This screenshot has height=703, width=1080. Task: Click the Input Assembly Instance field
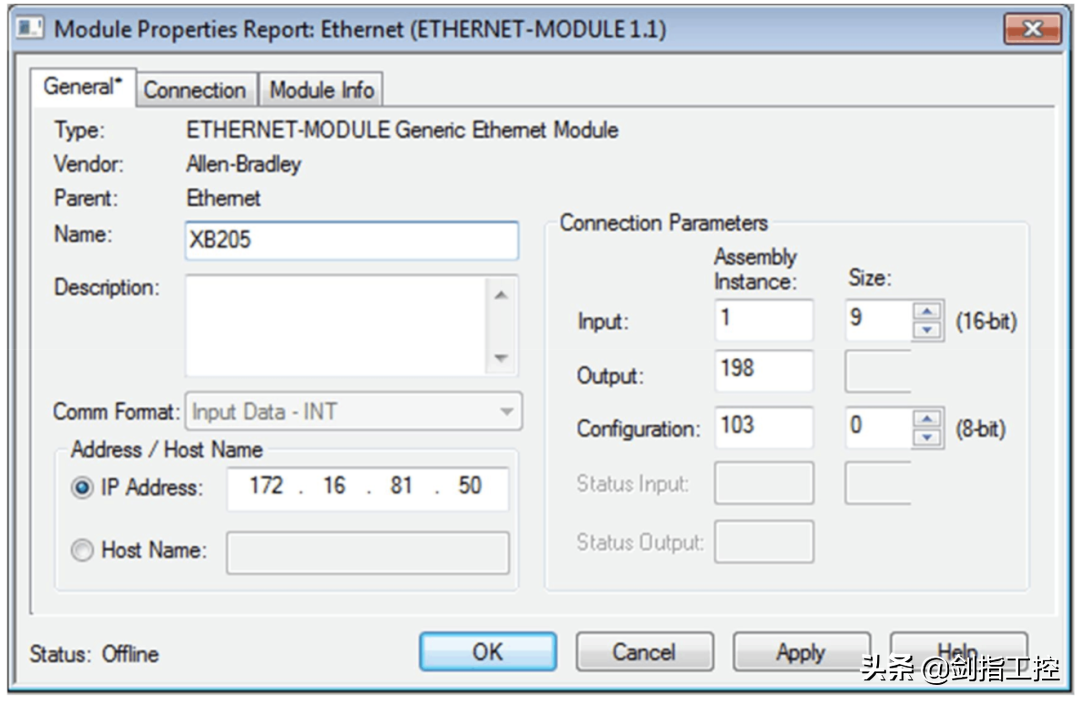click(x=764, y=321)
